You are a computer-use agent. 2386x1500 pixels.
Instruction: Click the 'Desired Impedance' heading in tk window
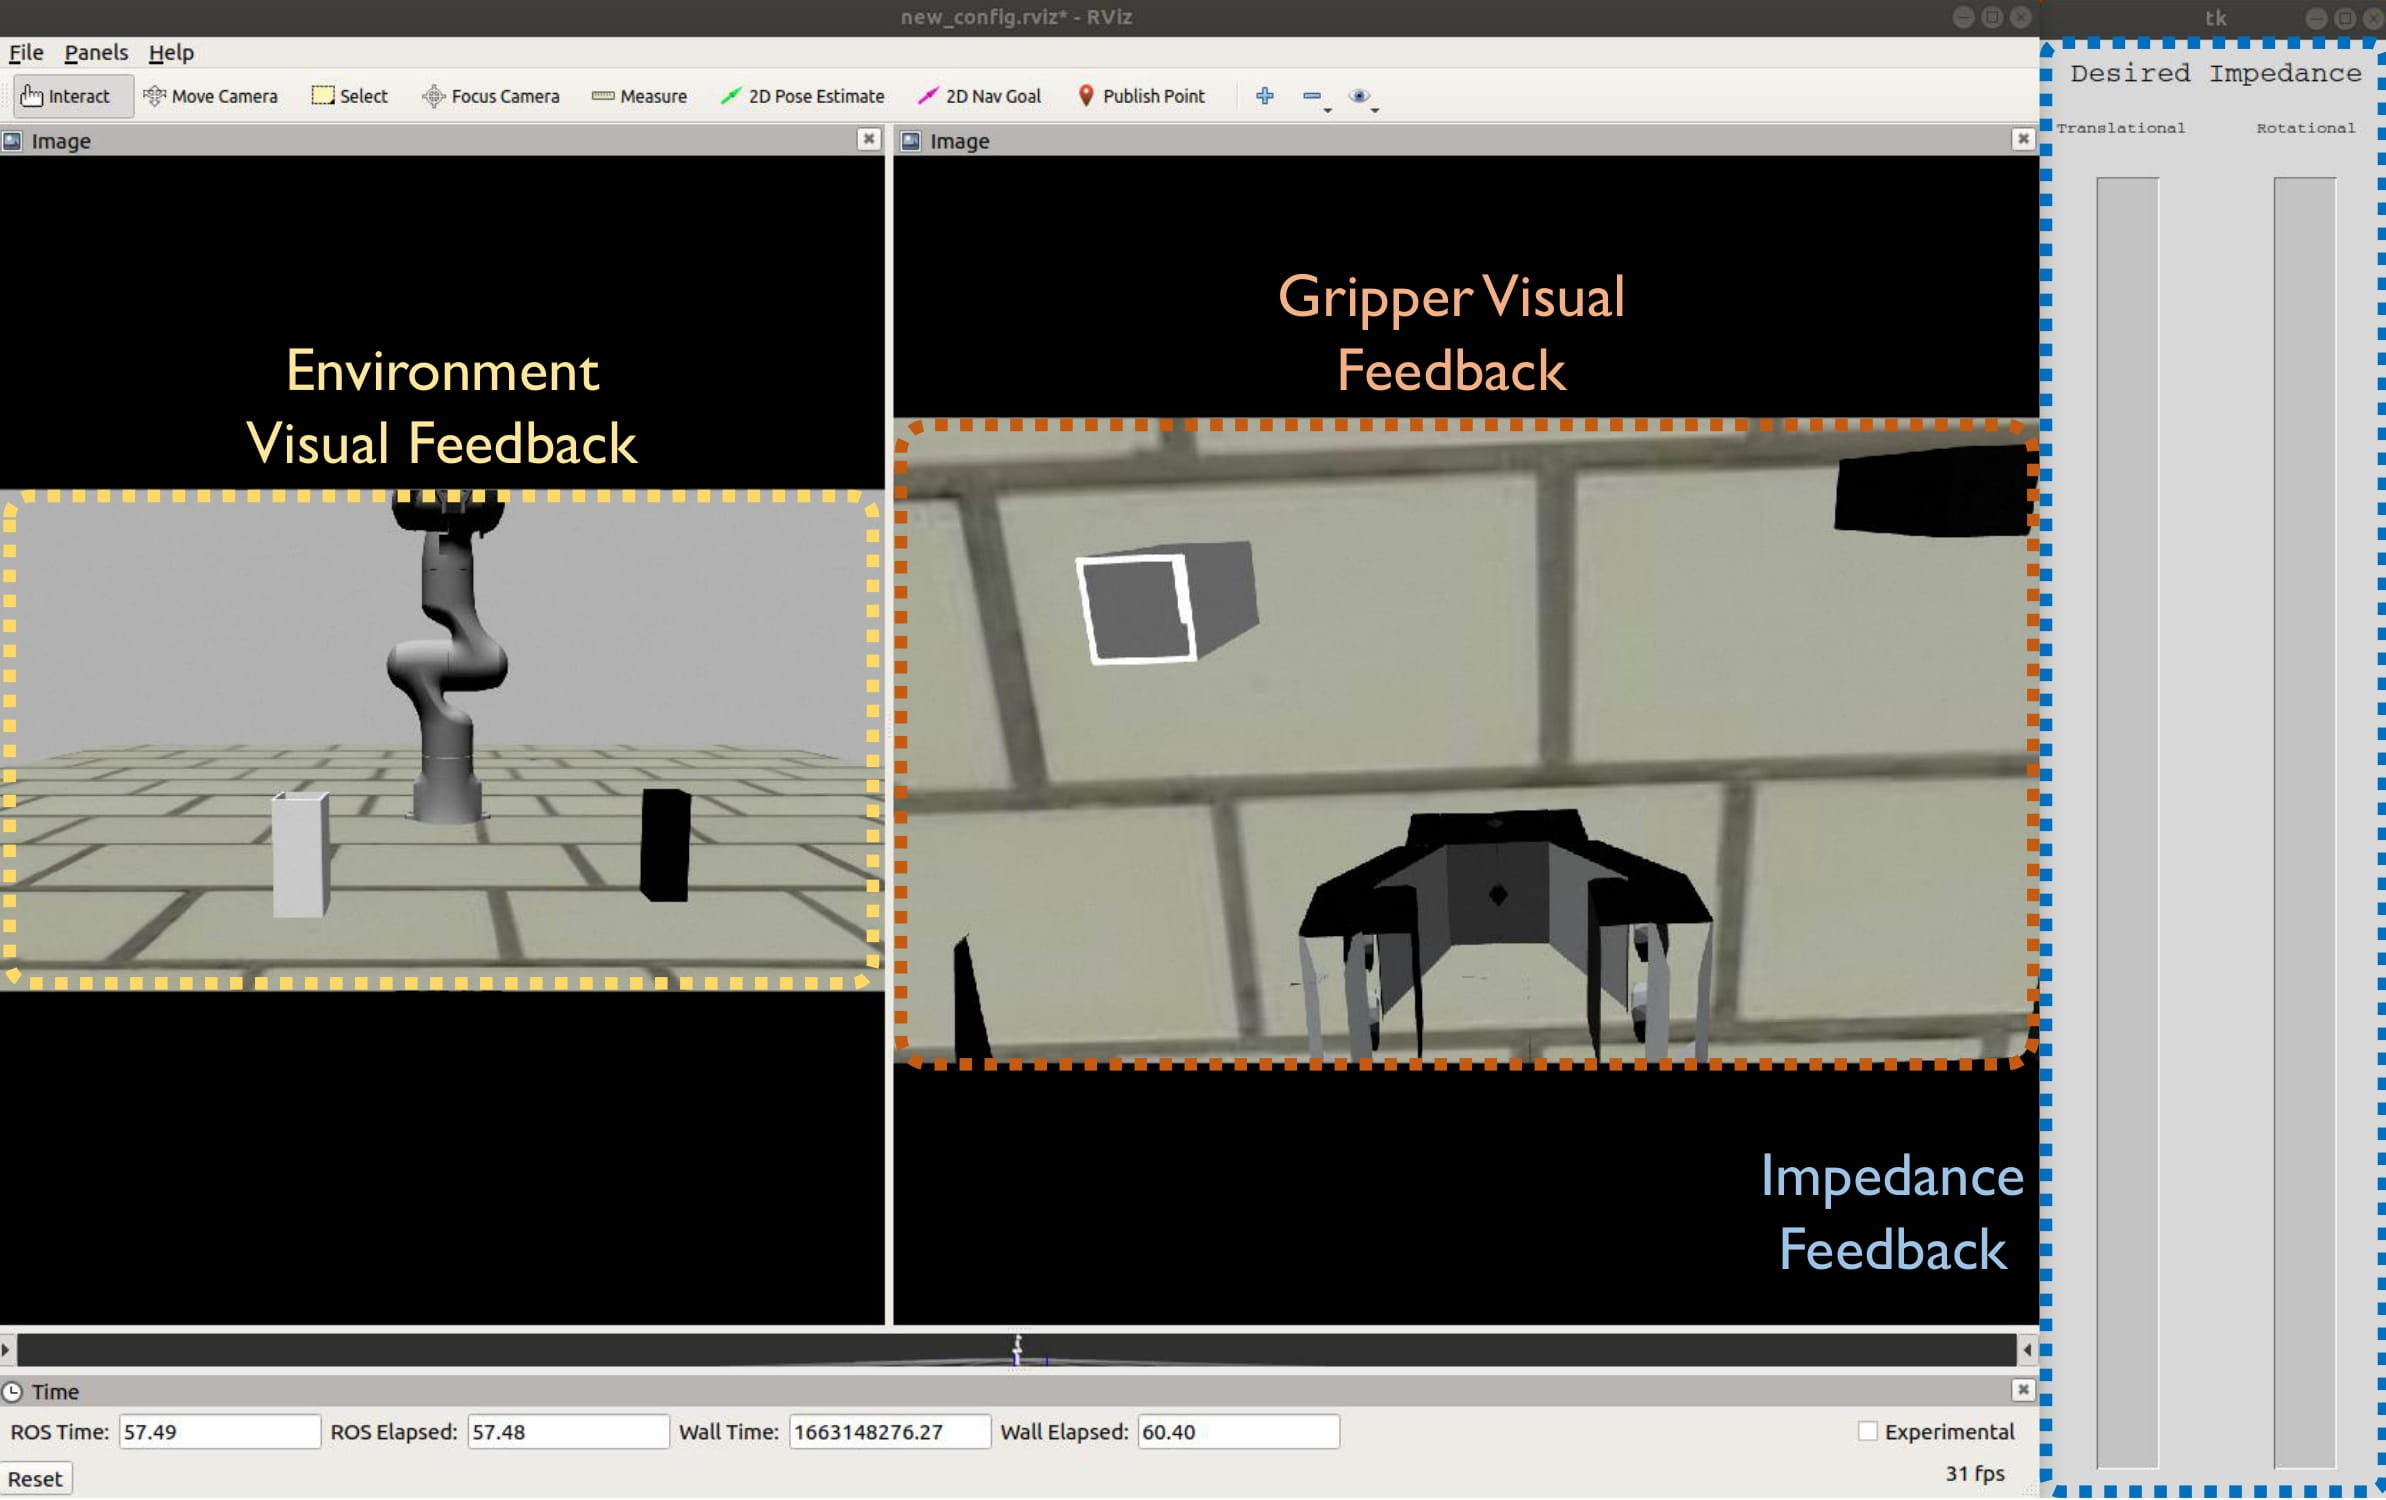click(x=2215, y=73)
